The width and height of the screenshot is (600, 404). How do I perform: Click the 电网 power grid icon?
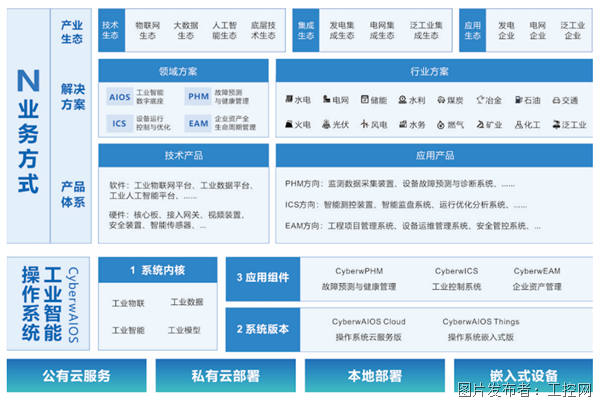(326, 99)
